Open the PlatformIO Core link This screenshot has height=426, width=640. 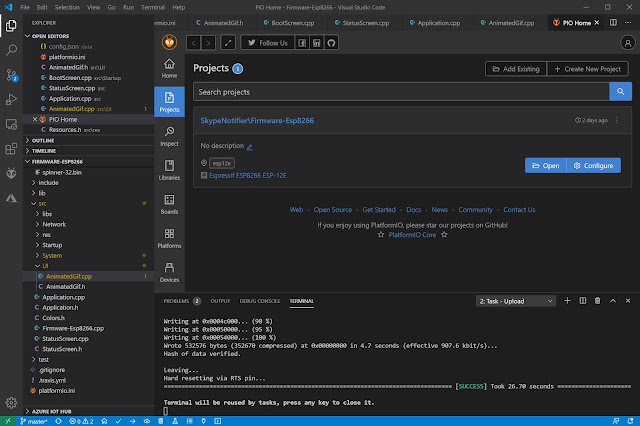pyautogui.click(x=412, y=235)
